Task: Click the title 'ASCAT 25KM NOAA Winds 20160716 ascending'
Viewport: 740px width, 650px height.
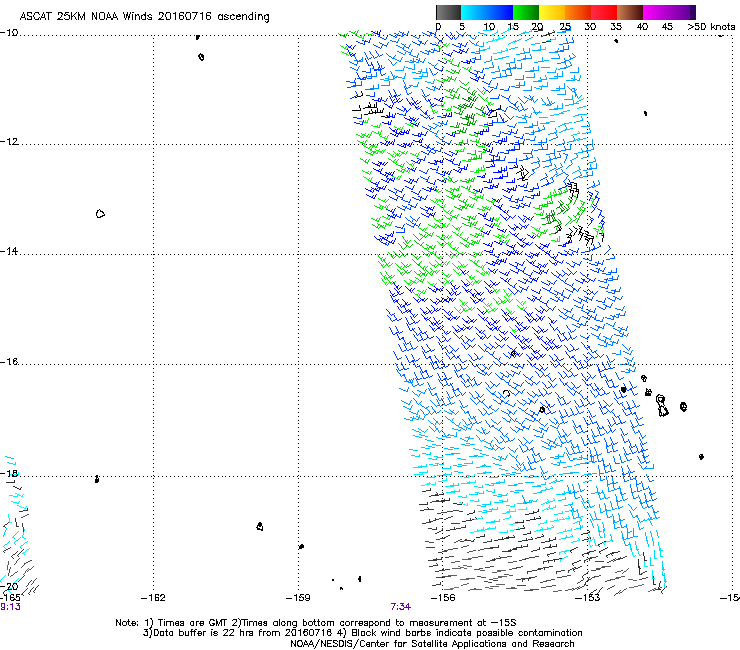Action: pos(144,17)
